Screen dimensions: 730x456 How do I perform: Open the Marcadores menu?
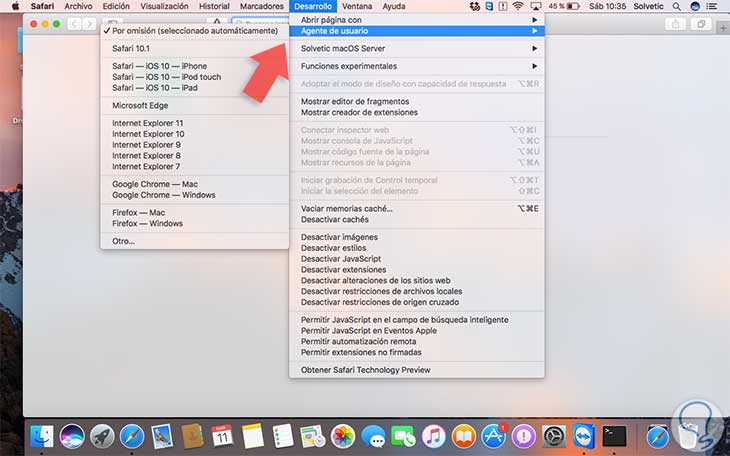click(262, 6)
